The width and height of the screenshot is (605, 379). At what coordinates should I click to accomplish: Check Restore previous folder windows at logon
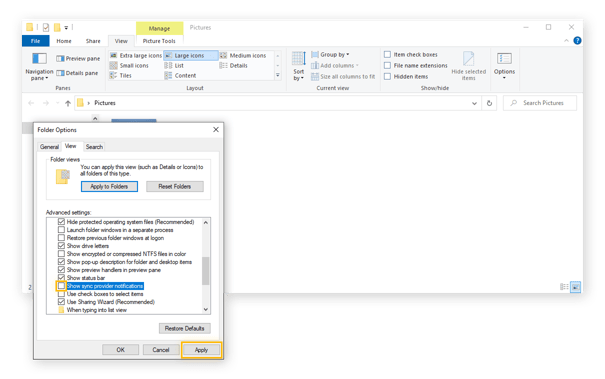(x=61, y=238)
